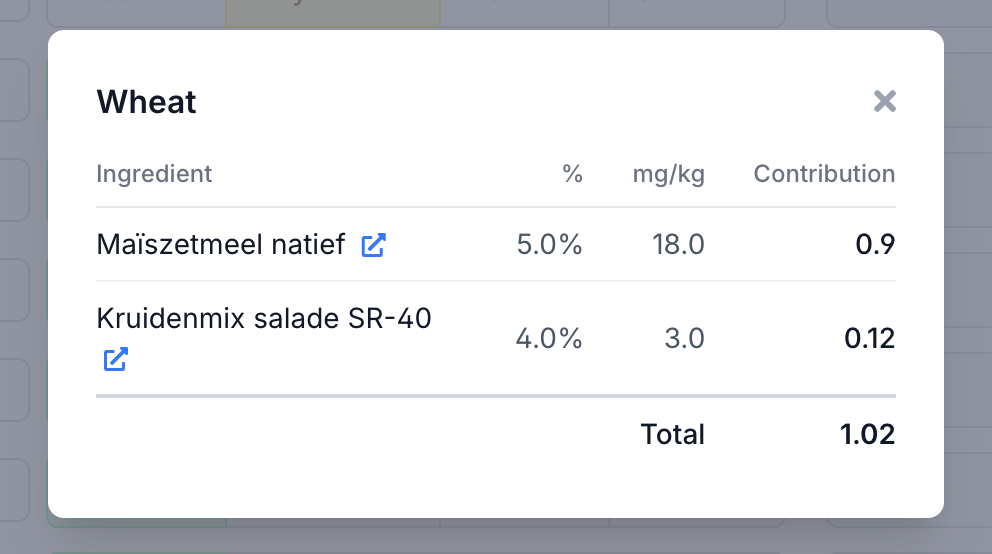992x554 pixels.
Task: Click the Contribution column header
Action: (824, 174)
